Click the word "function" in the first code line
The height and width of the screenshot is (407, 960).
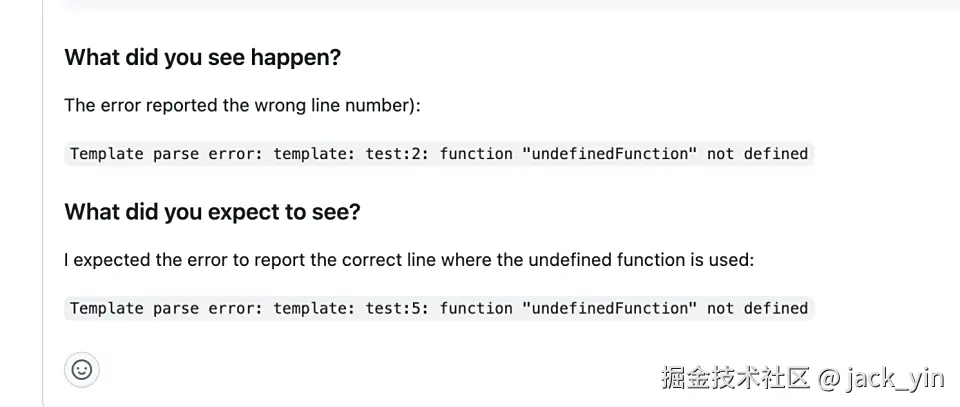(476, 154)
